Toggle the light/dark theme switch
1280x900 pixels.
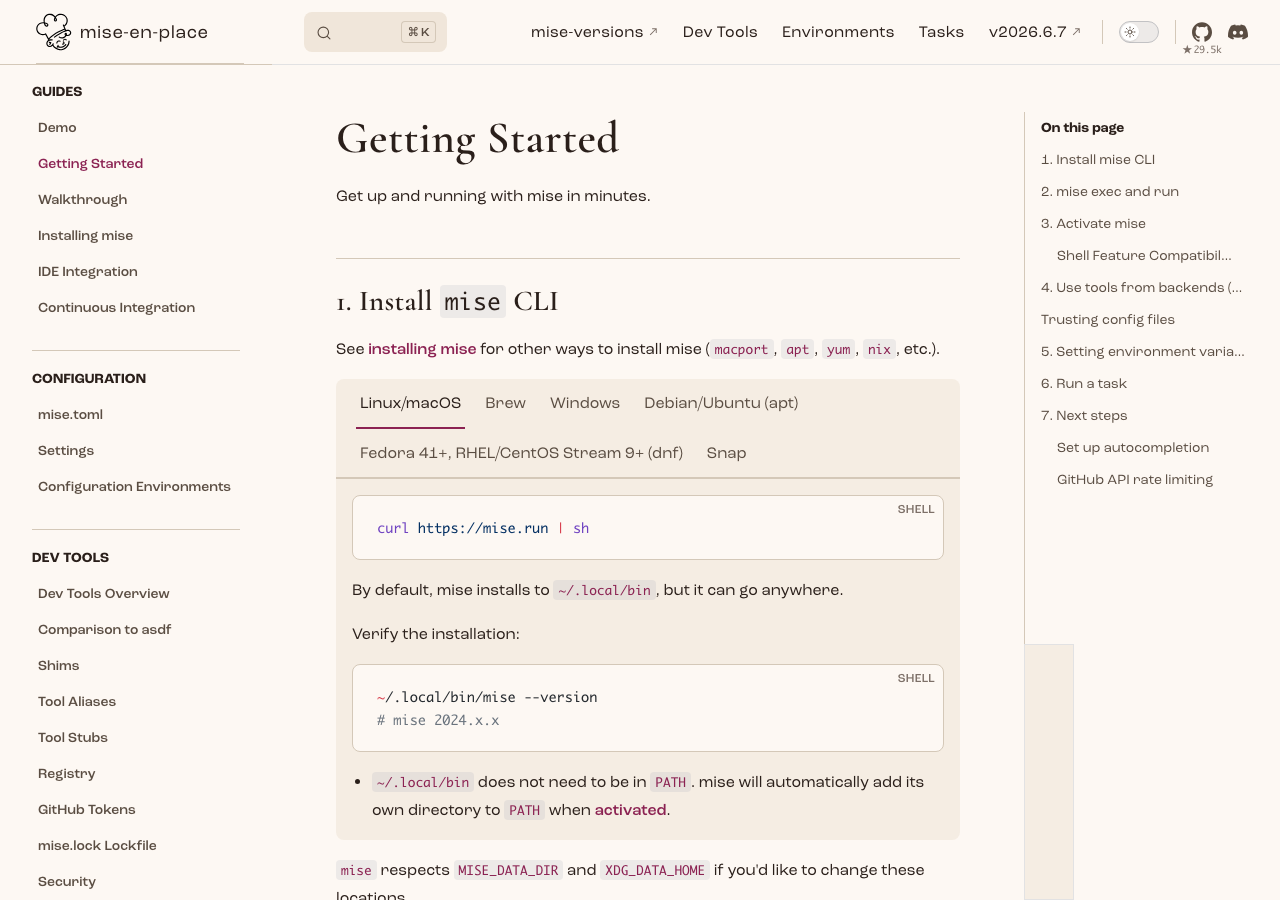[1139, 32]
